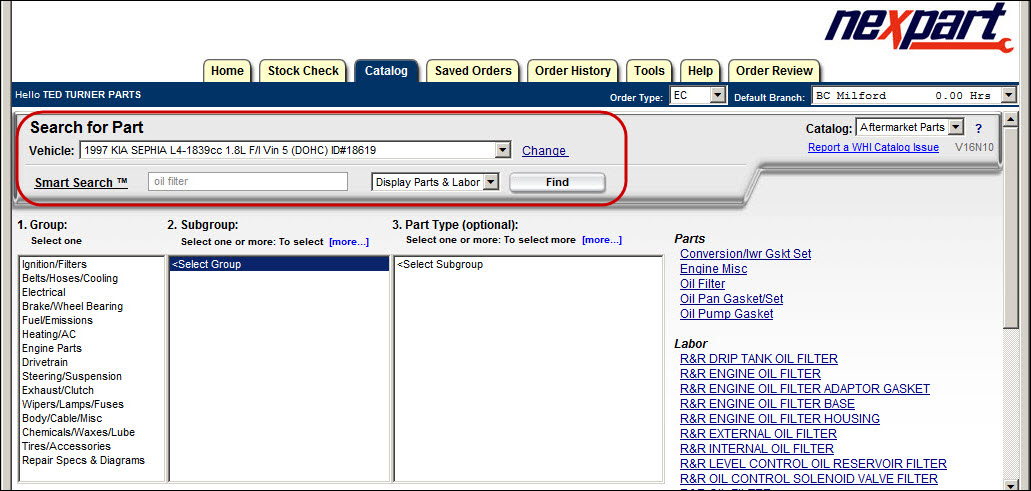Select Brake/Wheel Bearing group
1031x491 pixels.
72,306
